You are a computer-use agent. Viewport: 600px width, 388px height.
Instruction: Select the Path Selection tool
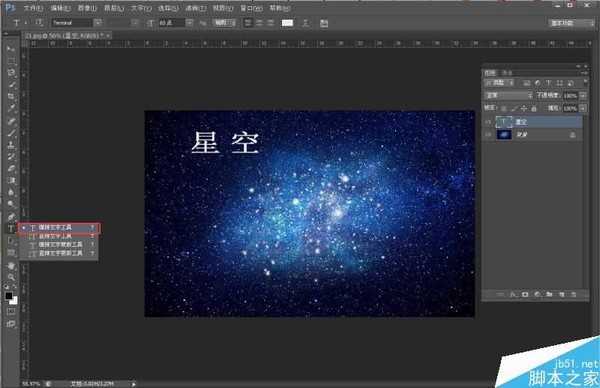pos(11,240)
